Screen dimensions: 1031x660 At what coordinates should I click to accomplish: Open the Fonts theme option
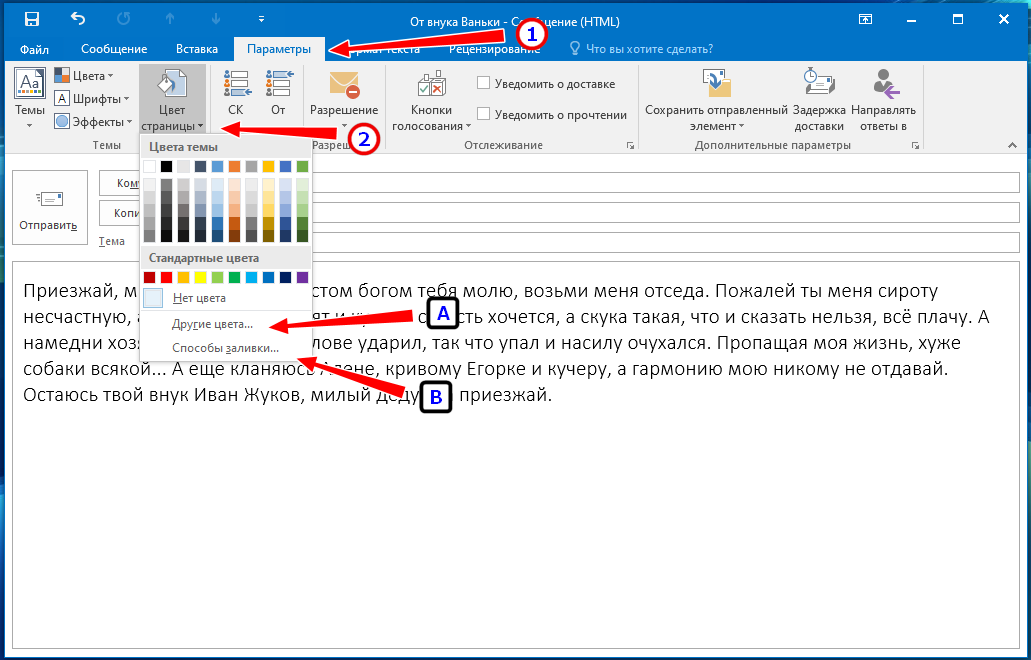(91, 99)
